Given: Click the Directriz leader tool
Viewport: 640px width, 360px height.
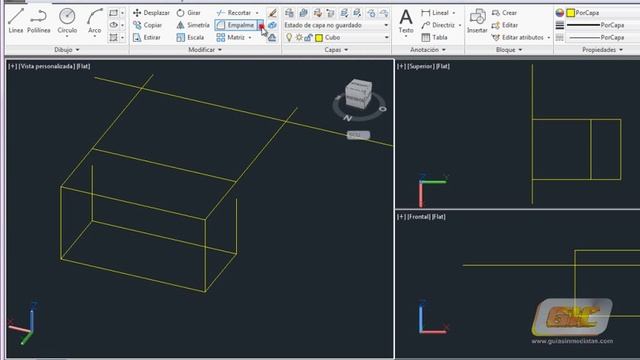Looking at the screenshot, I should coord(438,25).
